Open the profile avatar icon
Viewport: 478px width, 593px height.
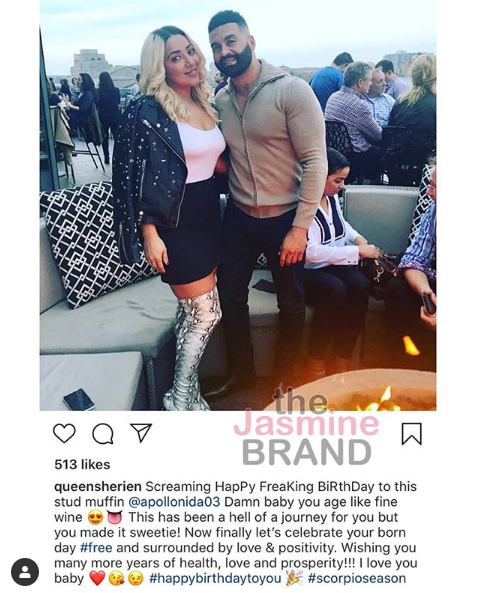(x=25, y=572)
